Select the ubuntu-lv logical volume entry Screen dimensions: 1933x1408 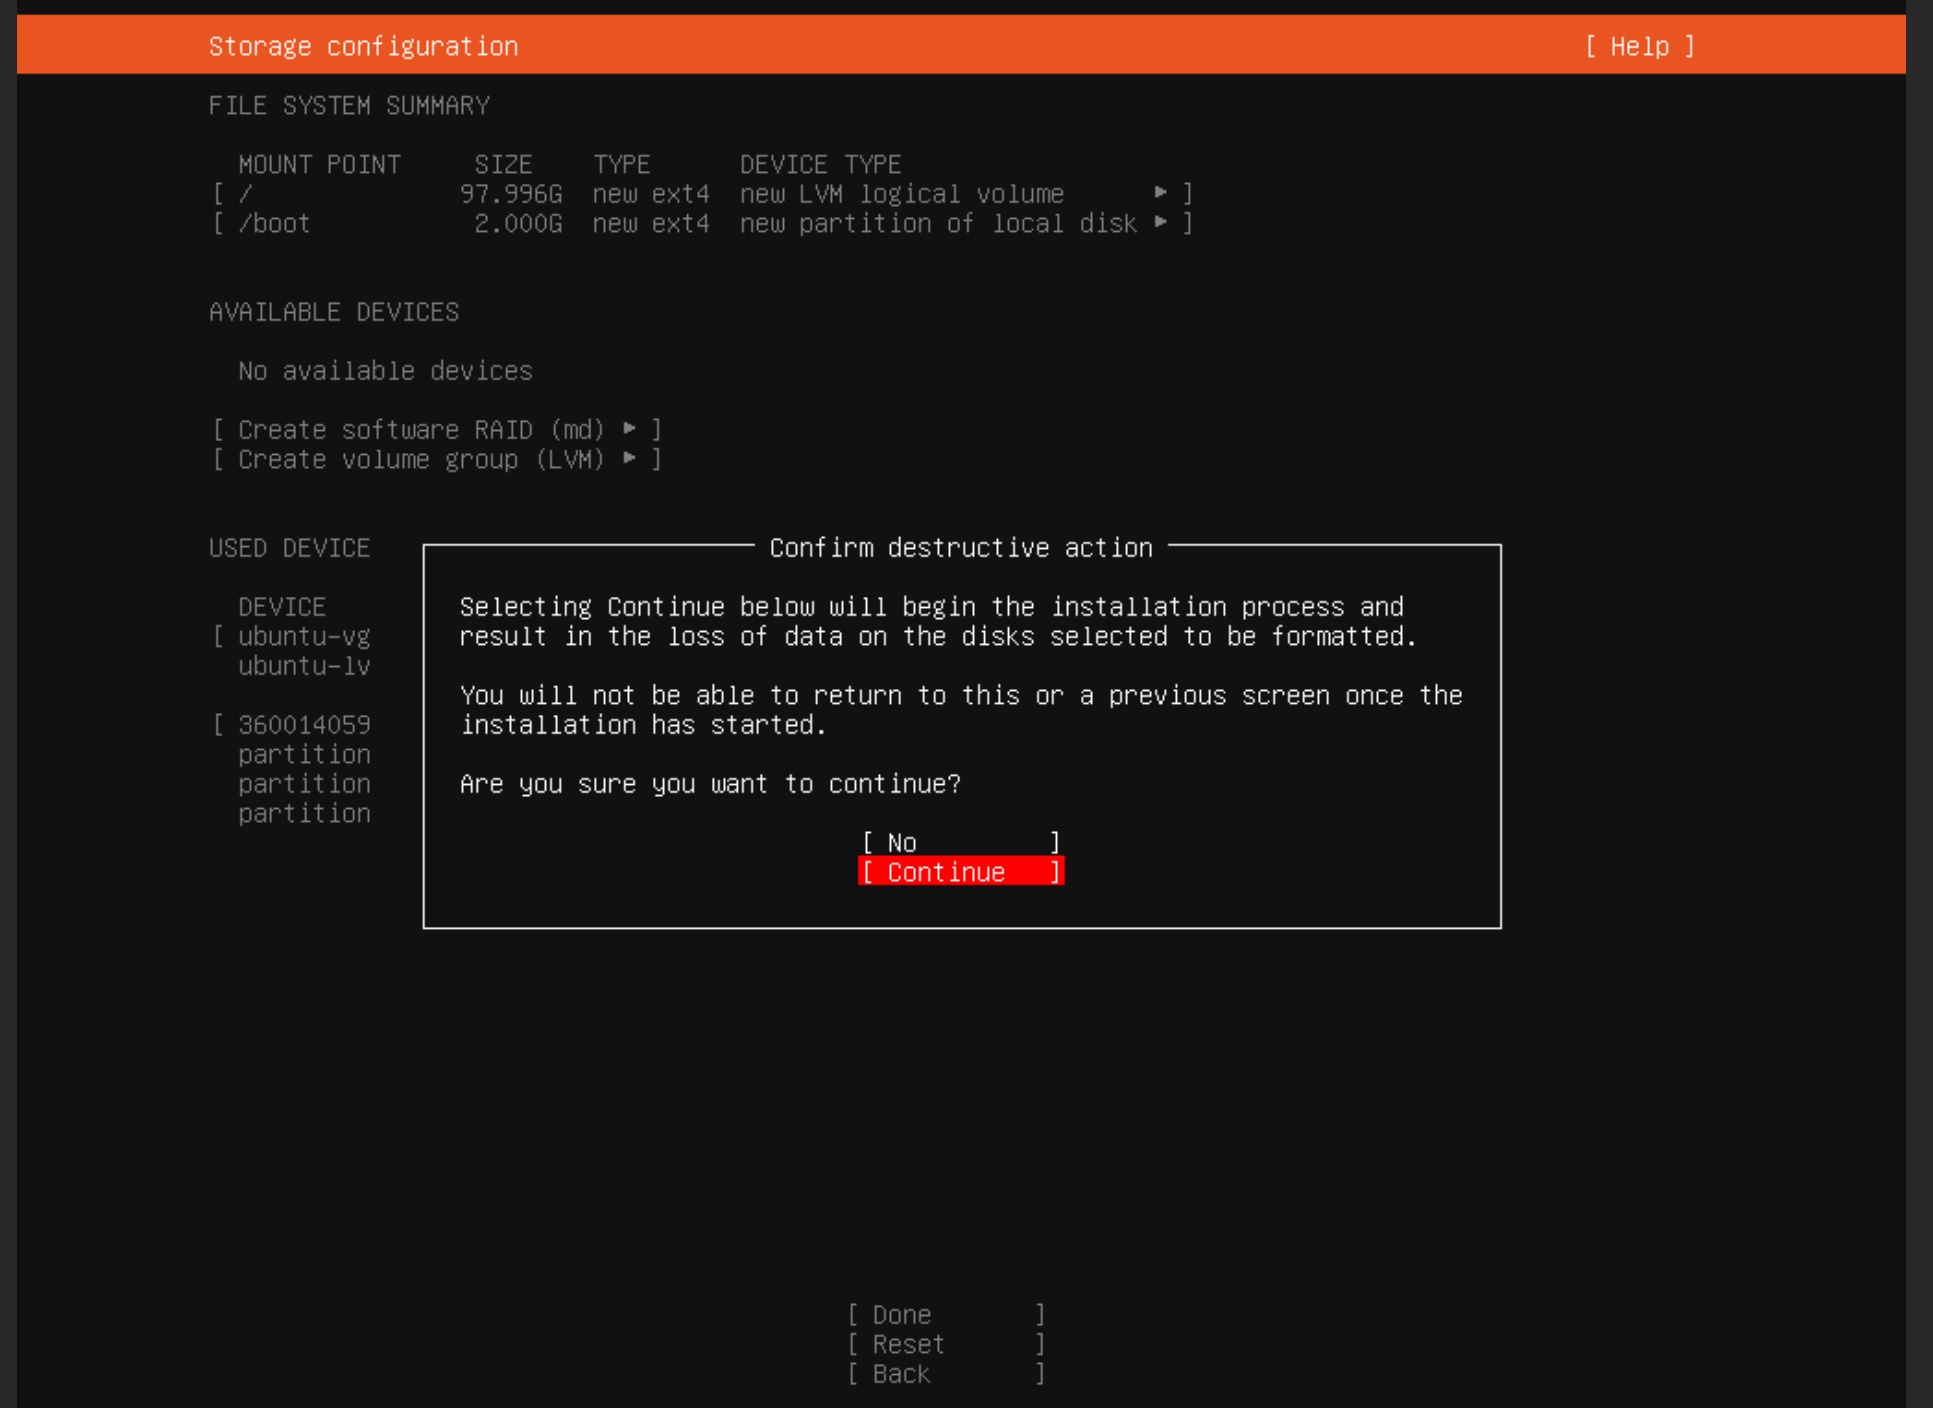304,666
